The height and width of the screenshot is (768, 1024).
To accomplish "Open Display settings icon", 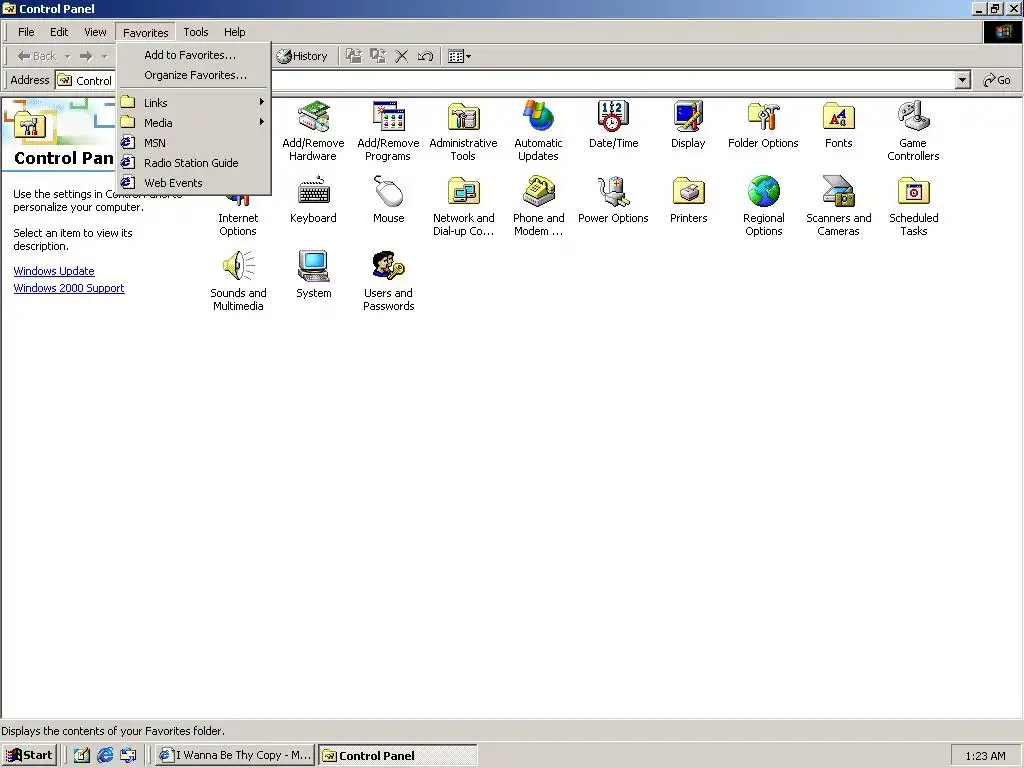I will [x=688, y=125].
